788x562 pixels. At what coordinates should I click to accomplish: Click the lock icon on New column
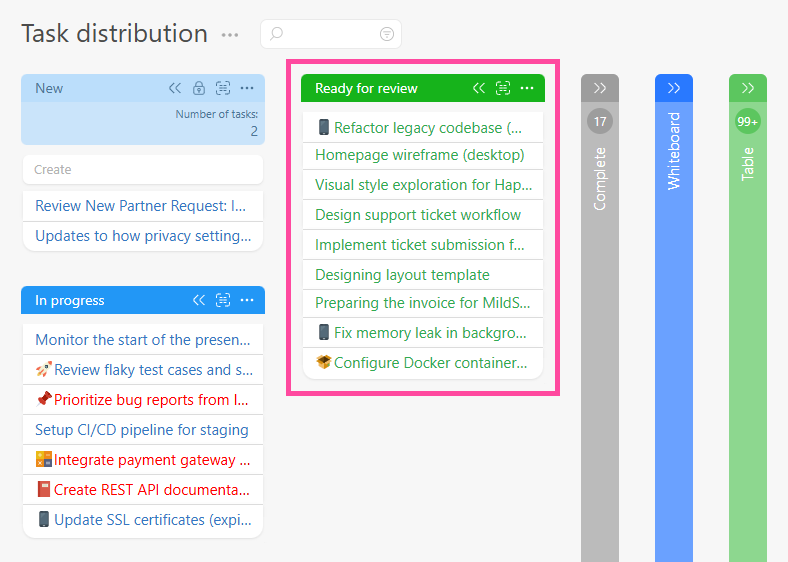click(199, 88)
